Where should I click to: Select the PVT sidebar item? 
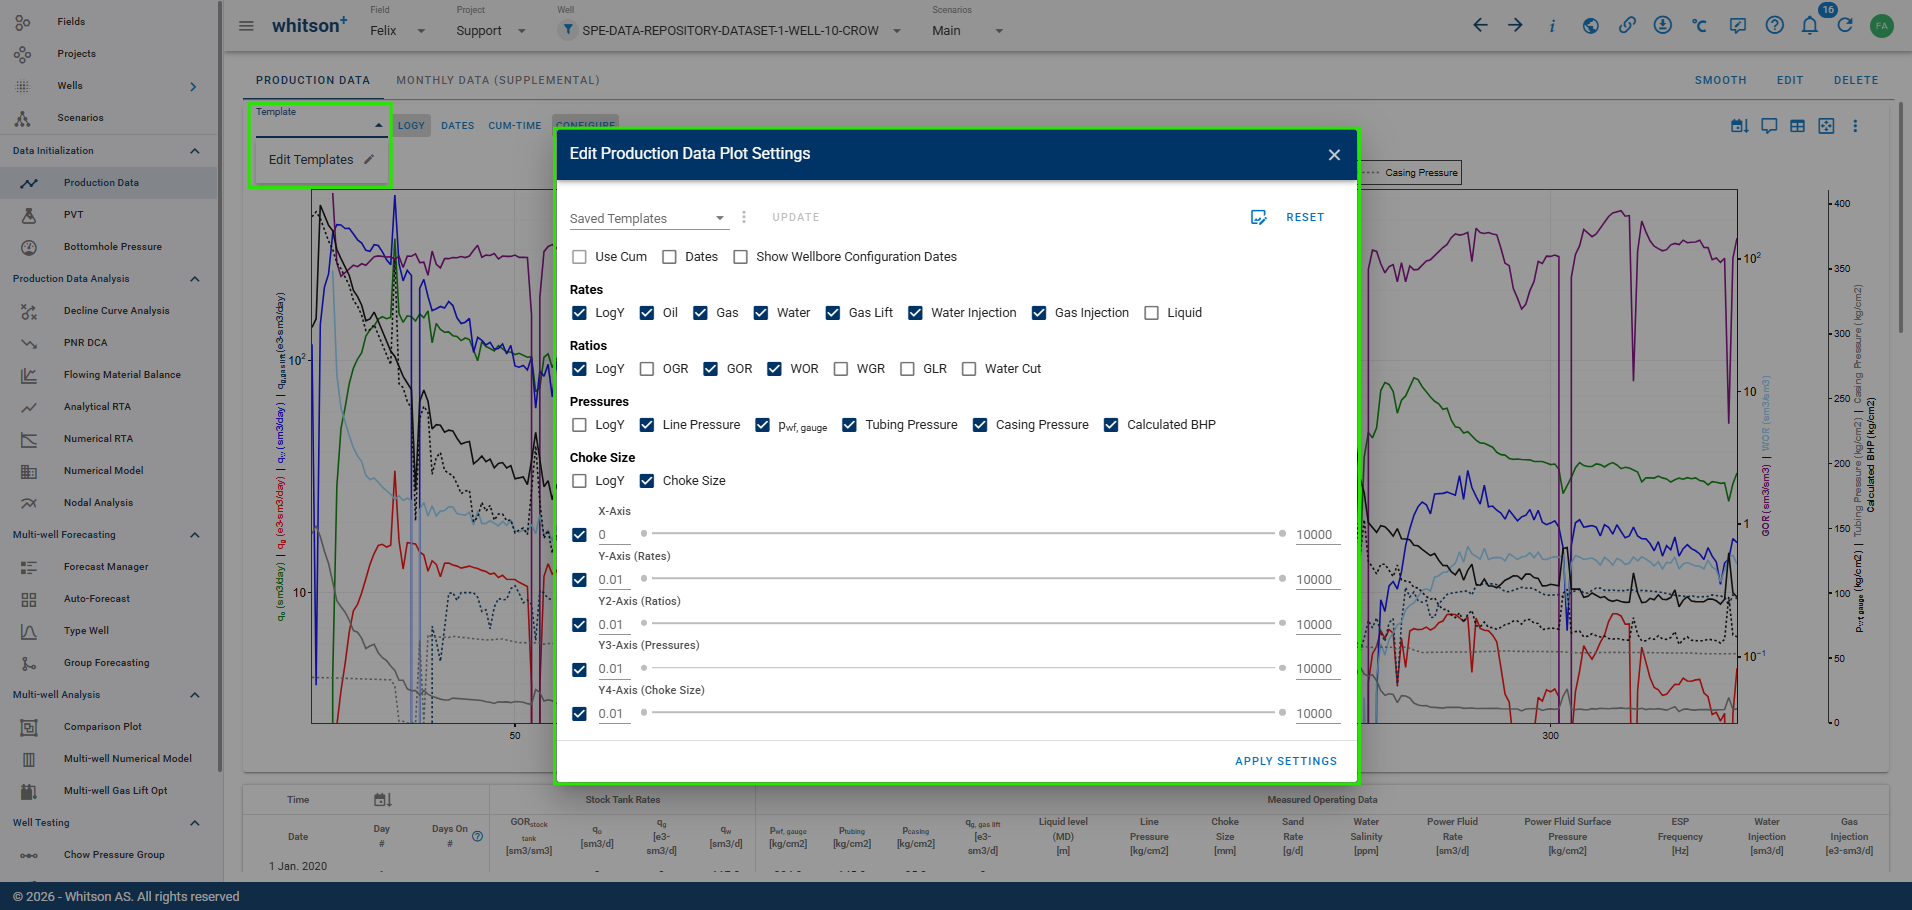(74, 215)
